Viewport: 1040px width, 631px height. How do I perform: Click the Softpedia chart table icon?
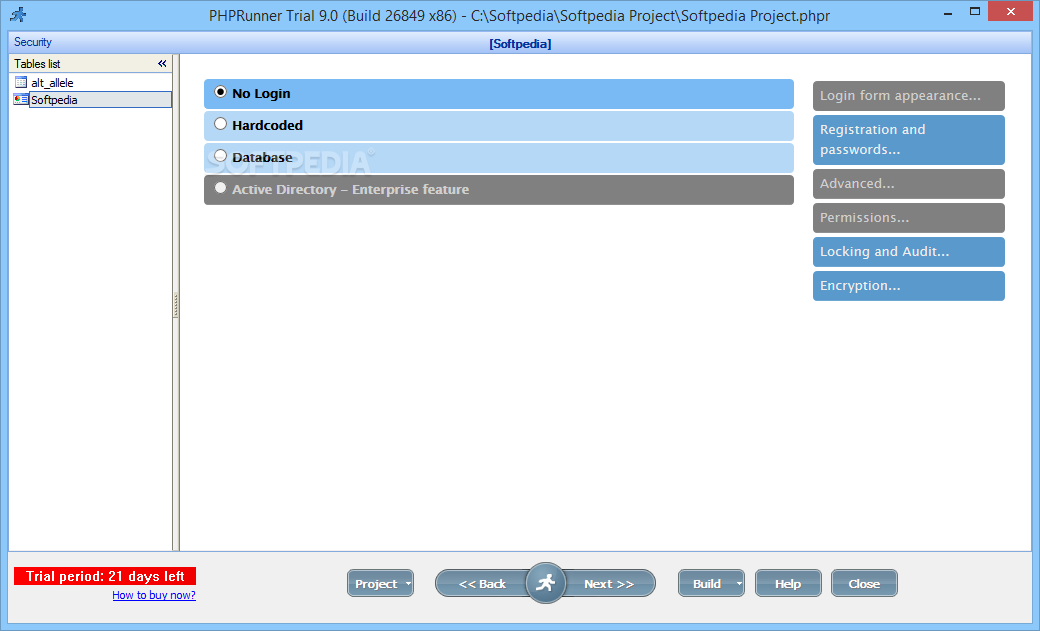(x=21, y=100)
